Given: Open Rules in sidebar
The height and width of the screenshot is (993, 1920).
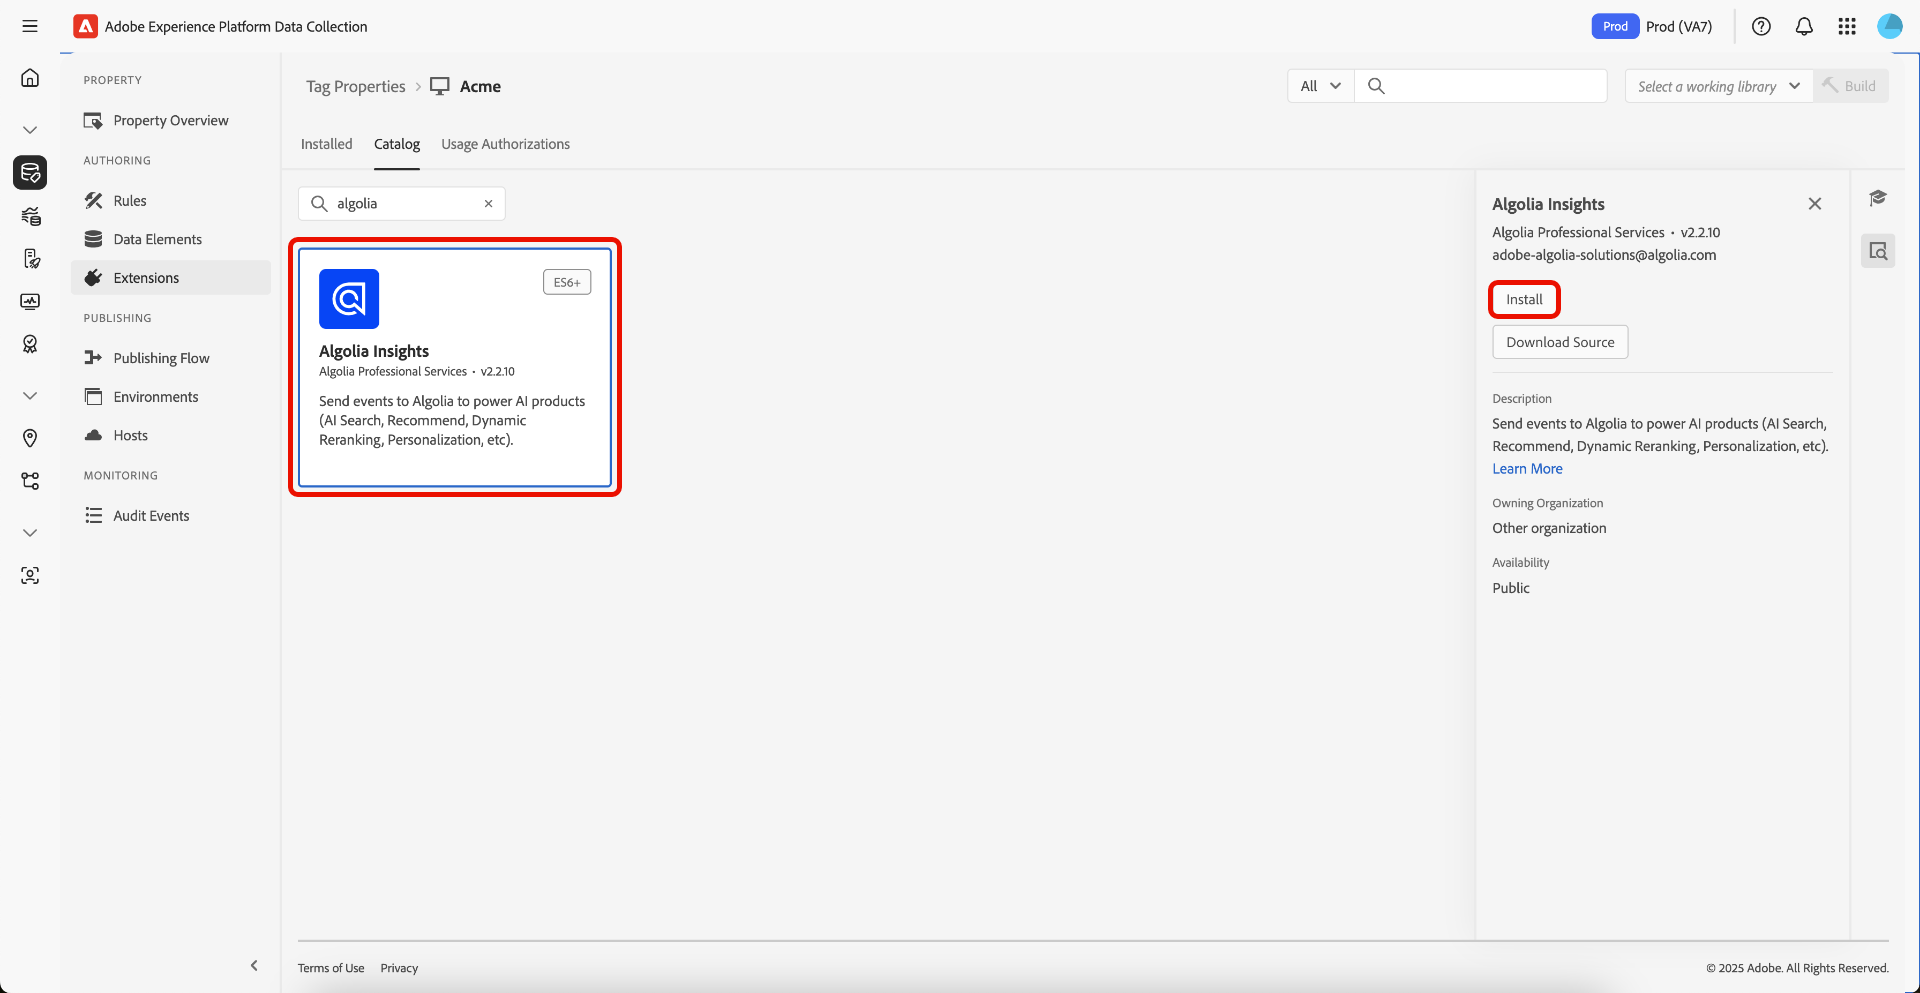Looking at the screenshot, I should 171,201.
